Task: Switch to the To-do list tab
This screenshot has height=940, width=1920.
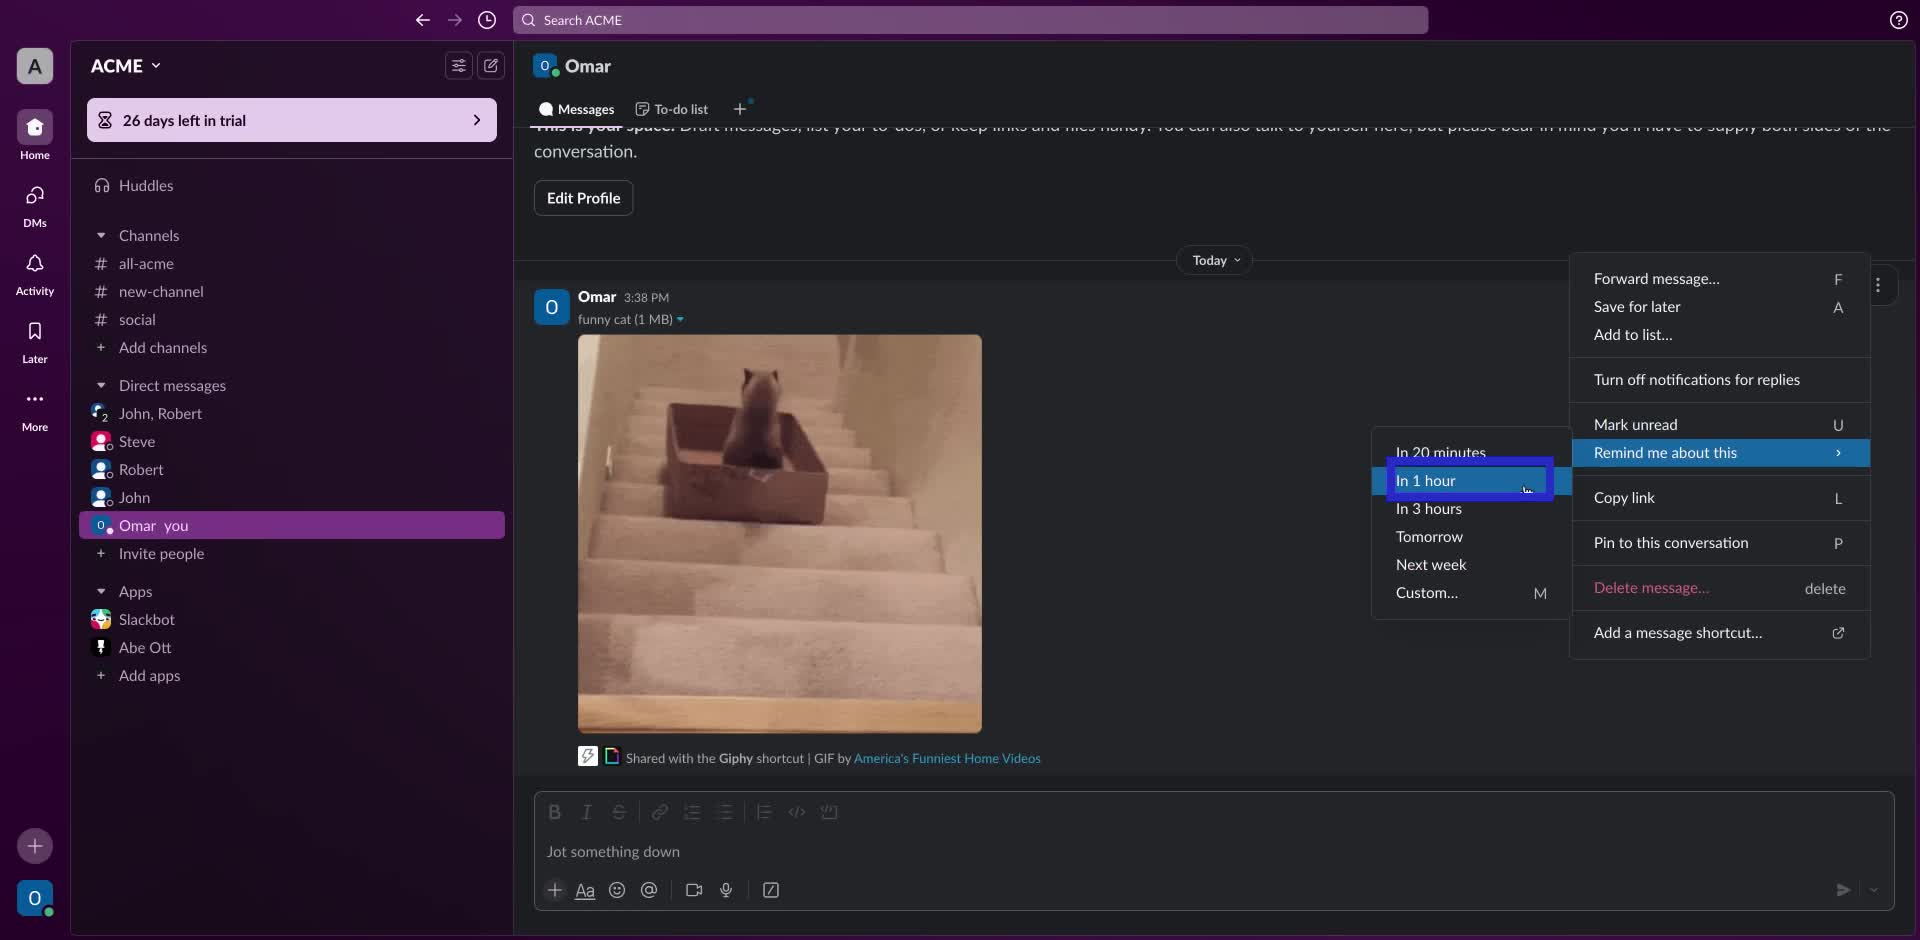Action: 671,108
